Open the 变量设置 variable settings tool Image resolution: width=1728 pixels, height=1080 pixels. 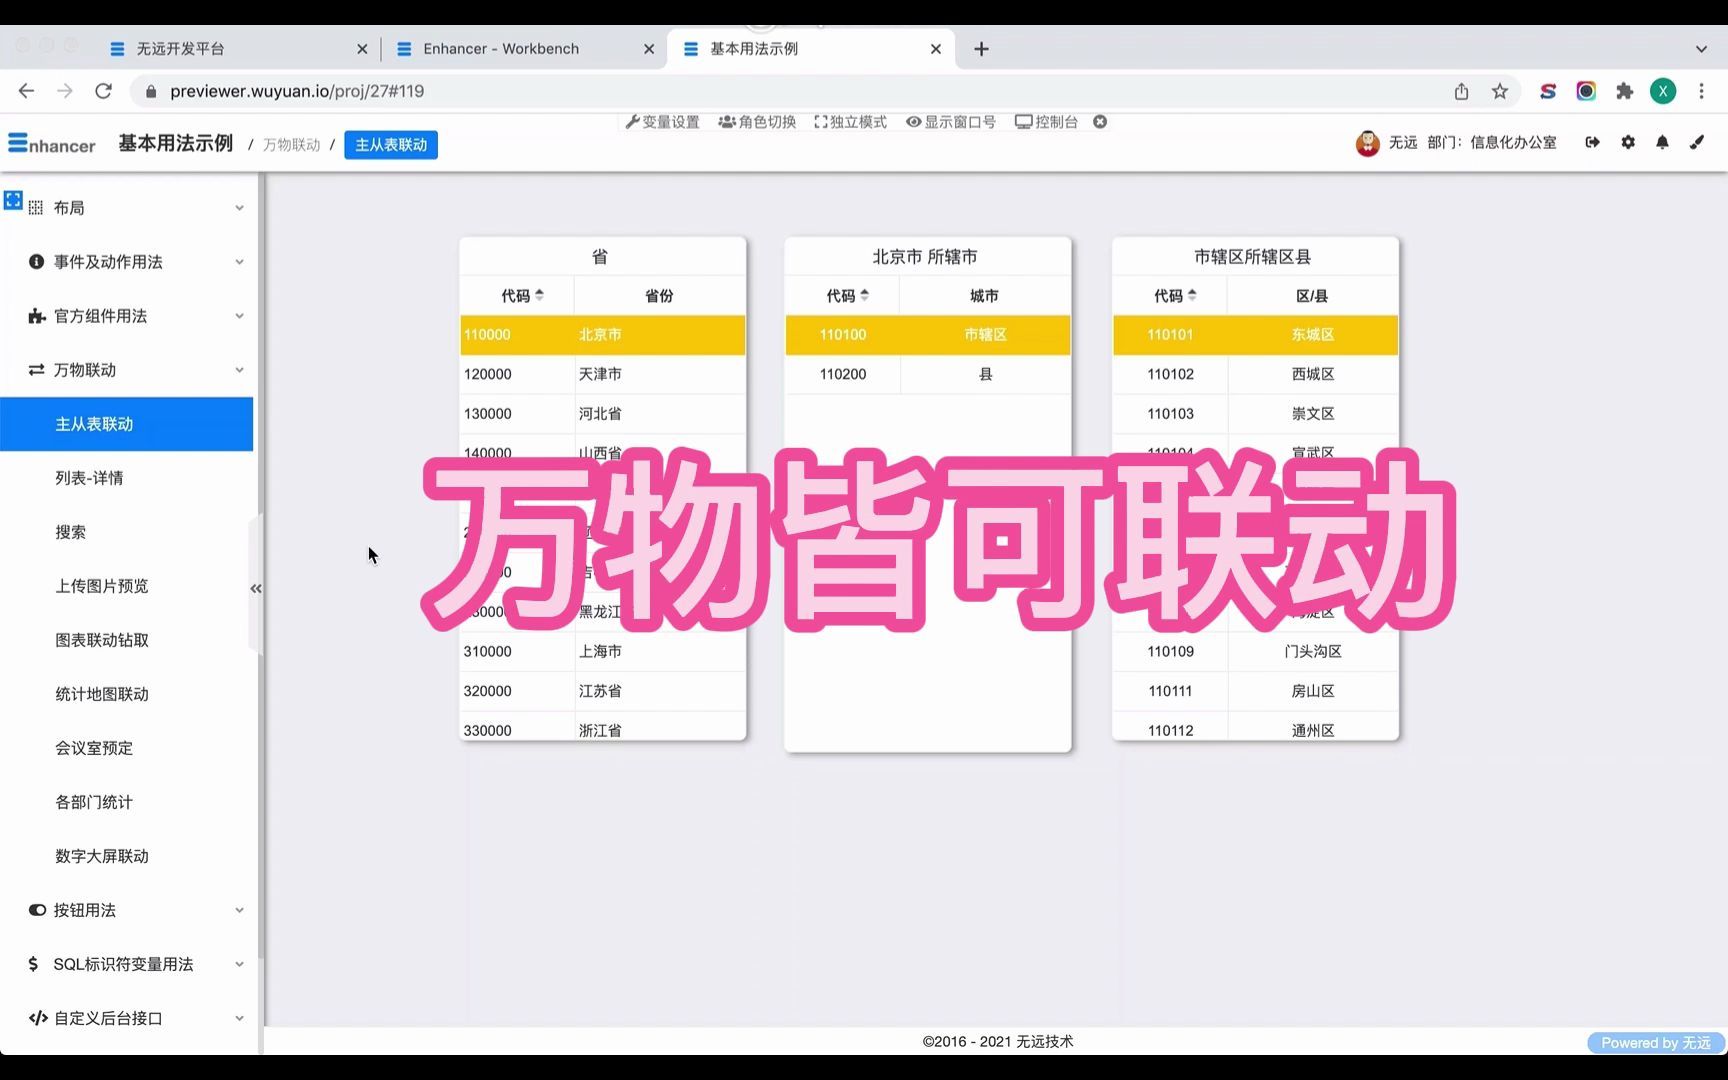tap(662, 121)
